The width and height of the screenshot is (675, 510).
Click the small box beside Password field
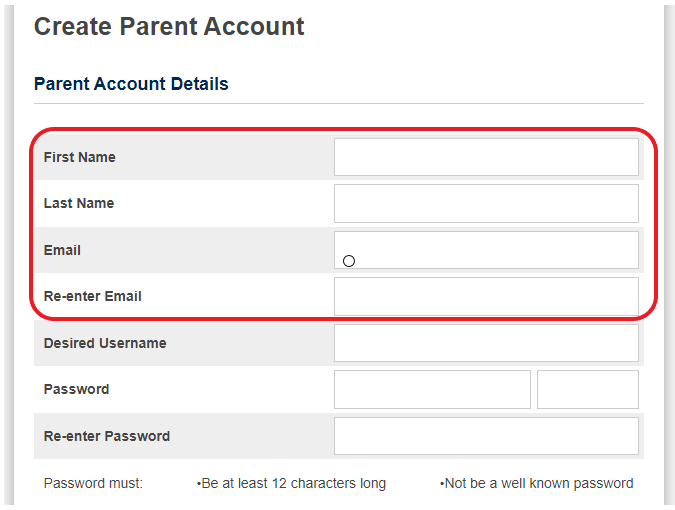(x=588, y=389)
